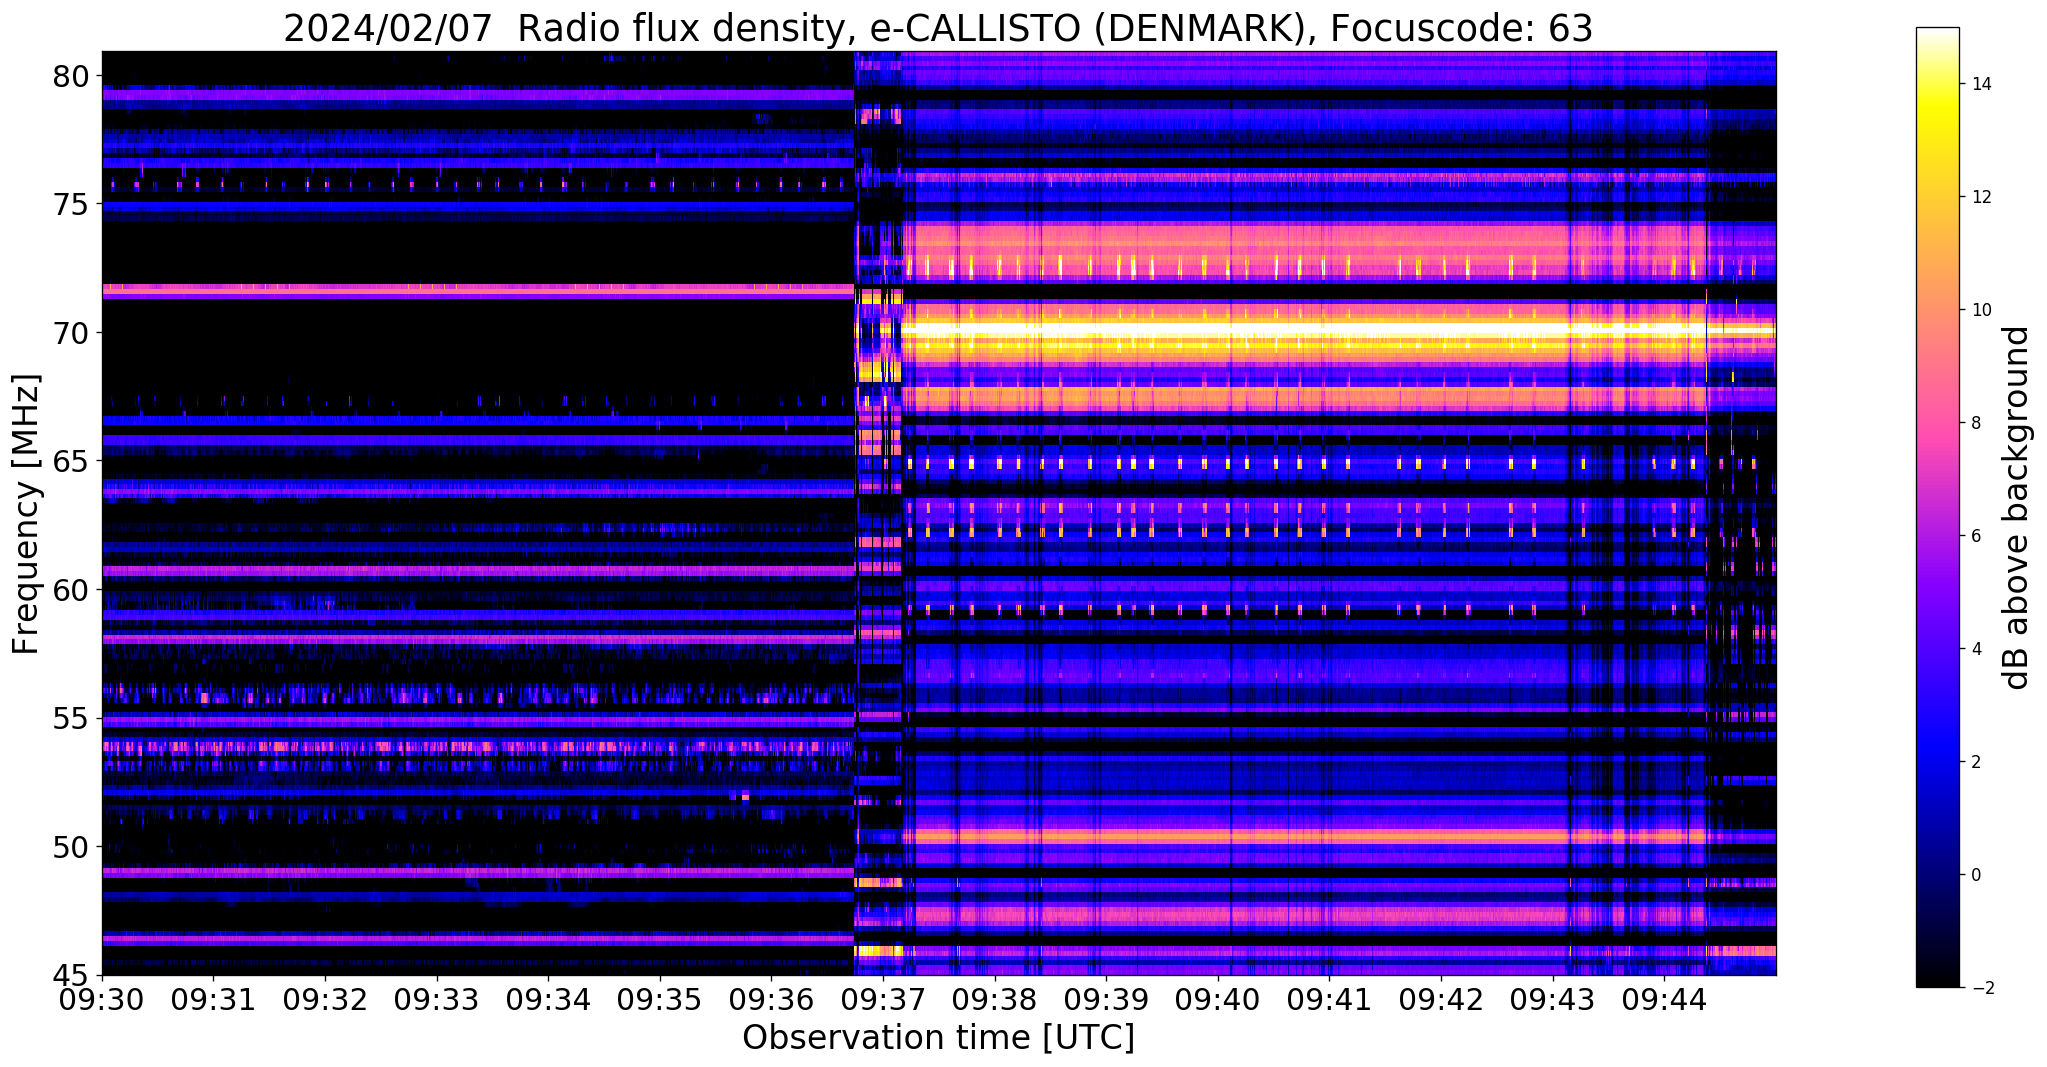Click the 45 MHz frequency tick label
2047x1067 pixels.
click(70, 976)
